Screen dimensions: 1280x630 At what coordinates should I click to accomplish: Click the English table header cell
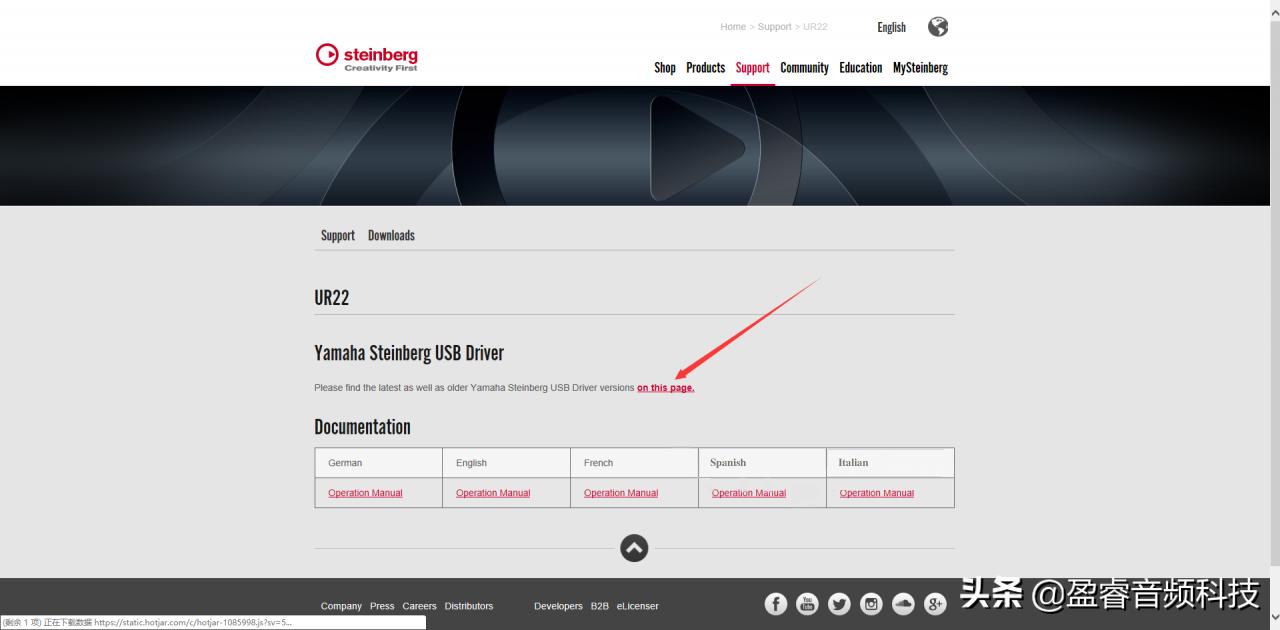pyautogui.click(x=506, y=463)
